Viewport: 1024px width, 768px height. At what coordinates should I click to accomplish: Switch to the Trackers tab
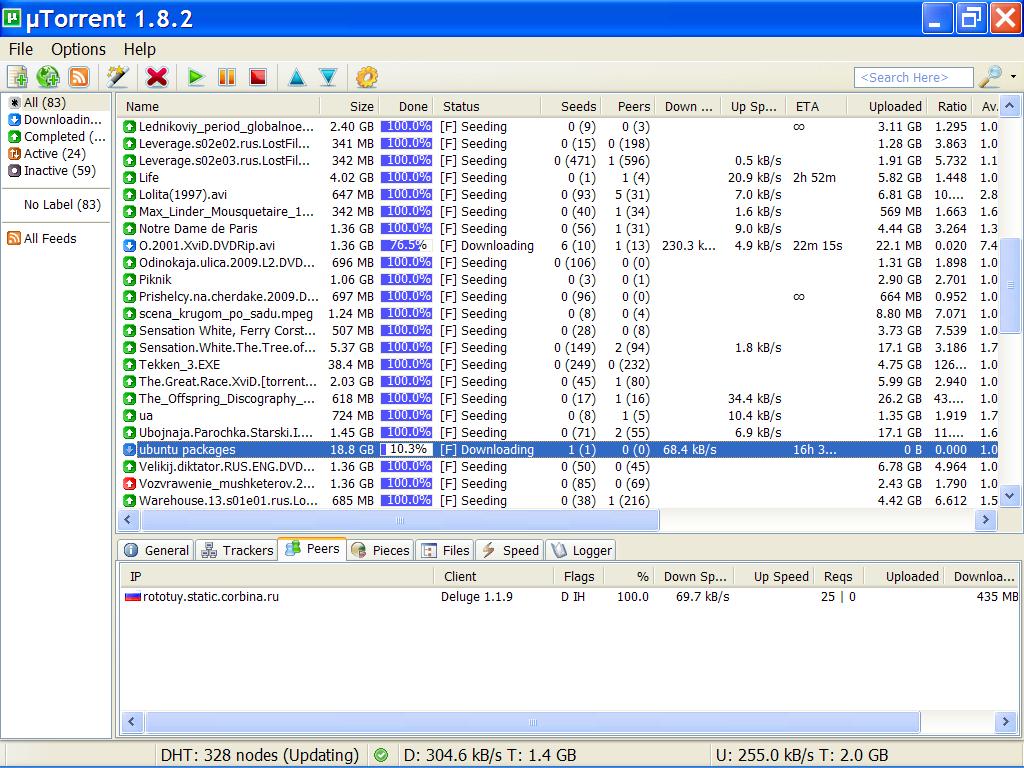click(x=237, y=550)
